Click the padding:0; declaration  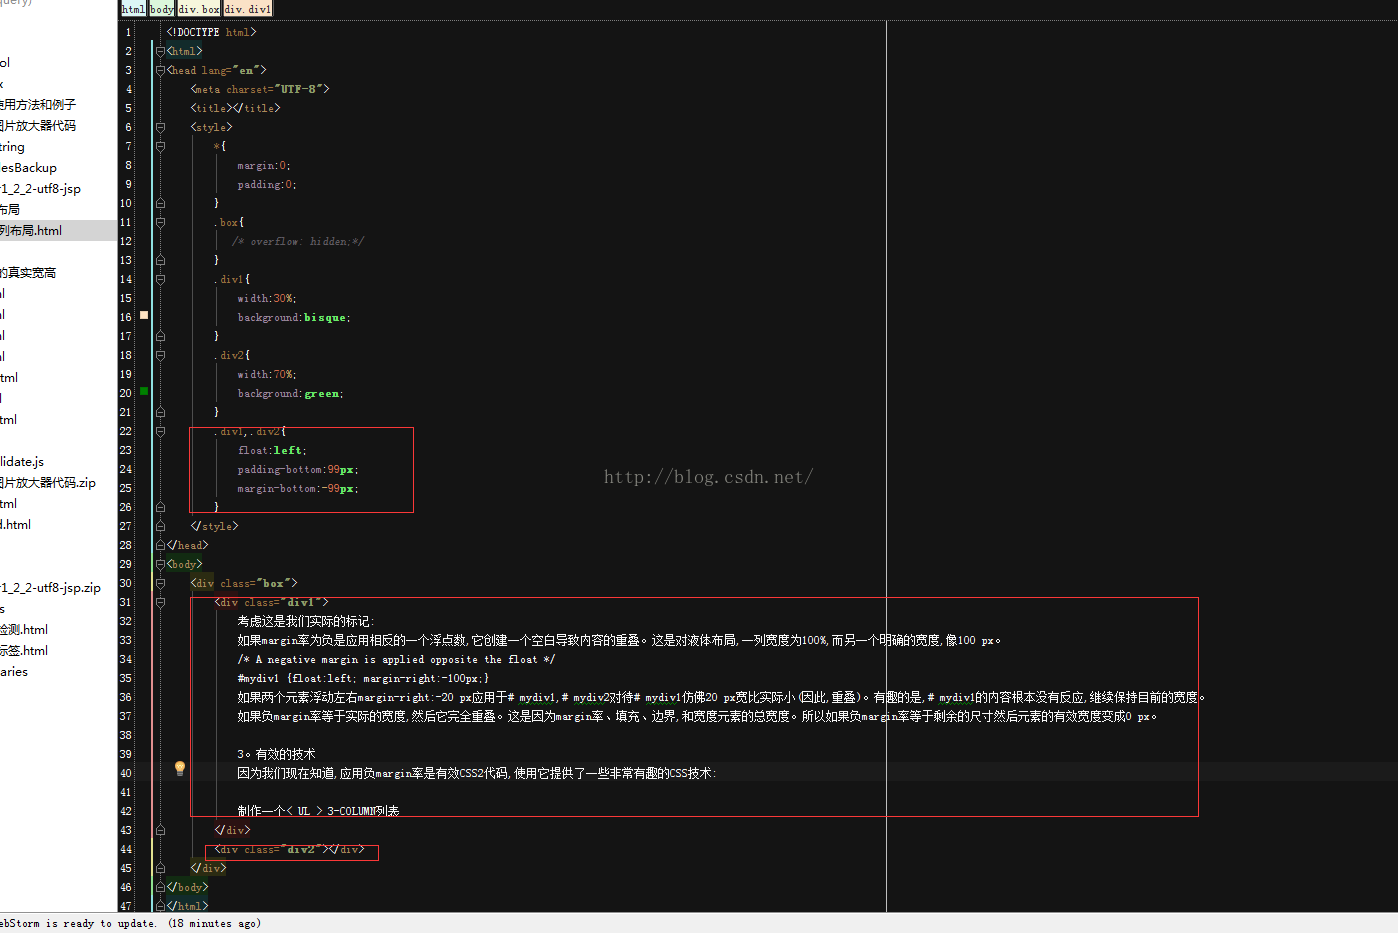(x=267, y=184)
